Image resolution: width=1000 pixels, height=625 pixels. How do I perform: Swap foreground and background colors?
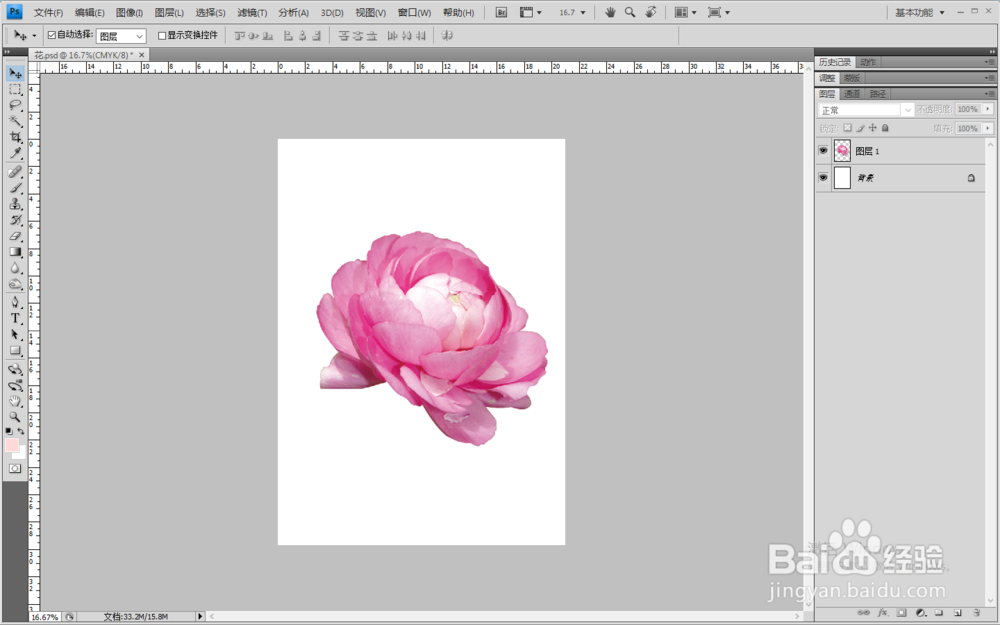21,431
